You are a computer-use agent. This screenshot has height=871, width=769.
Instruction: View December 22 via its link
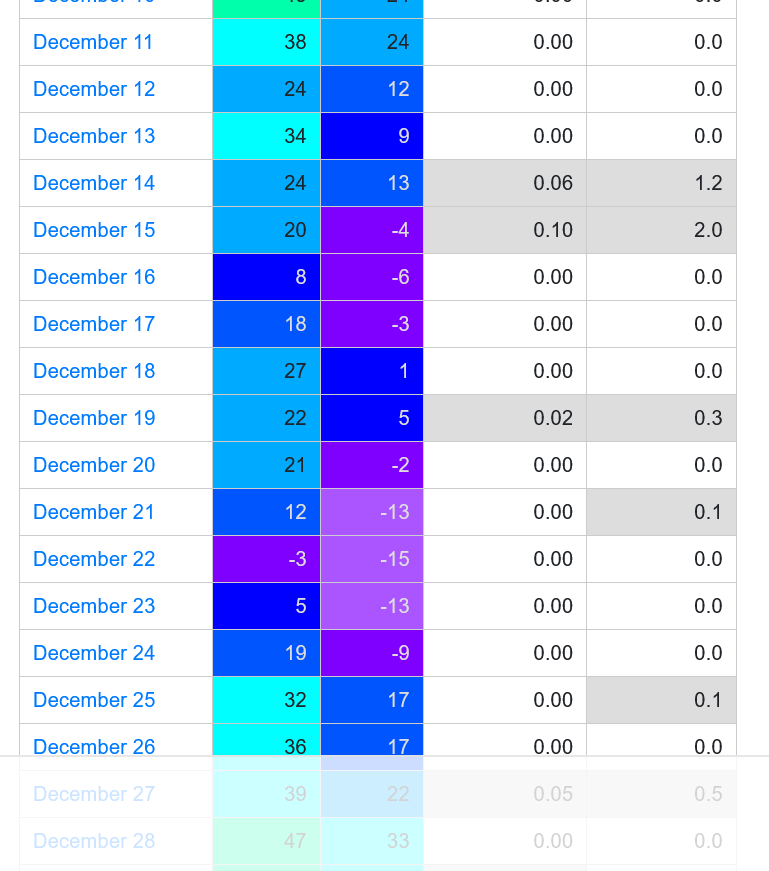pos(94,559)
